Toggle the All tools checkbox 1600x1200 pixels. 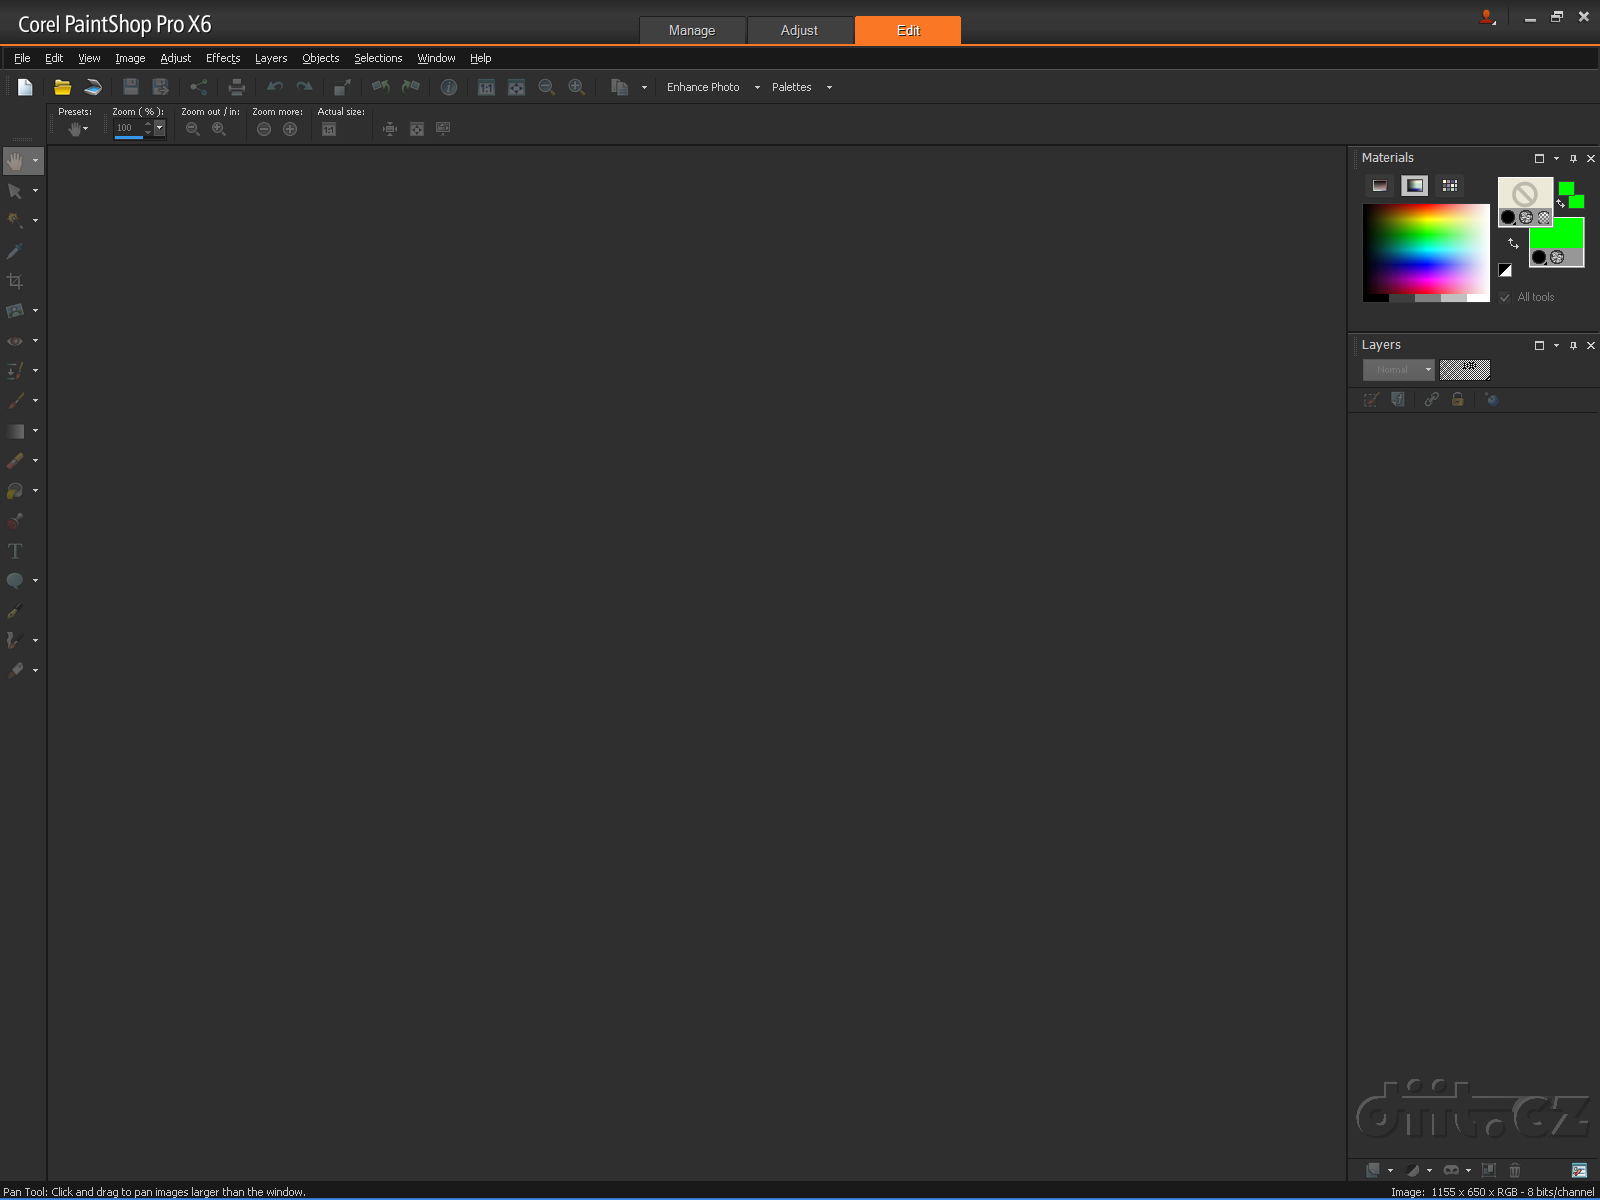(1505, 297)
